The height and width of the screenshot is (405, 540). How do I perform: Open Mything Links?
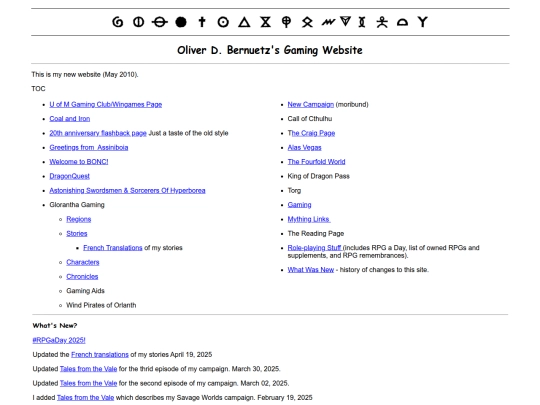(x=309, y=219)
